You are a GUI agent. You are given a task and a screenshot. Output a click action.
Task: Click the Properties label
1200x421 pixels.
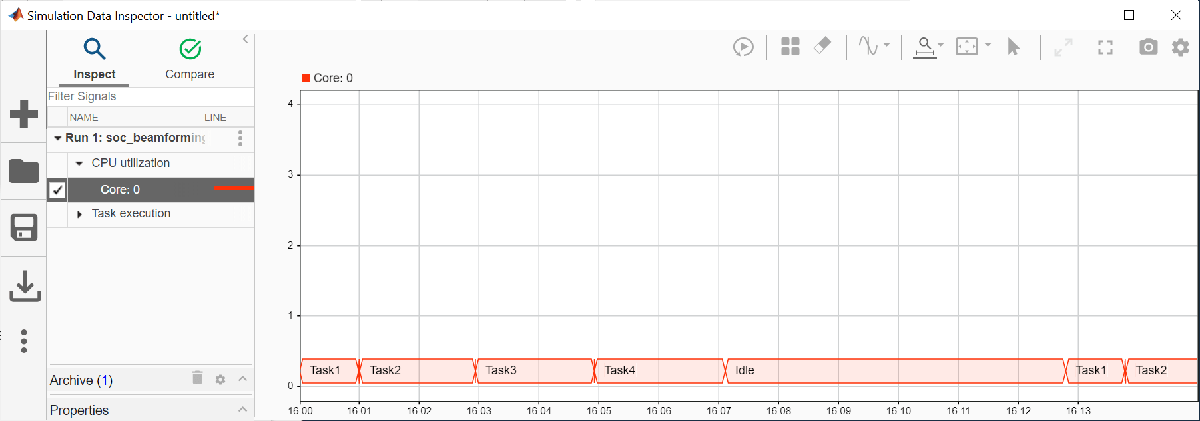(79, 410)
